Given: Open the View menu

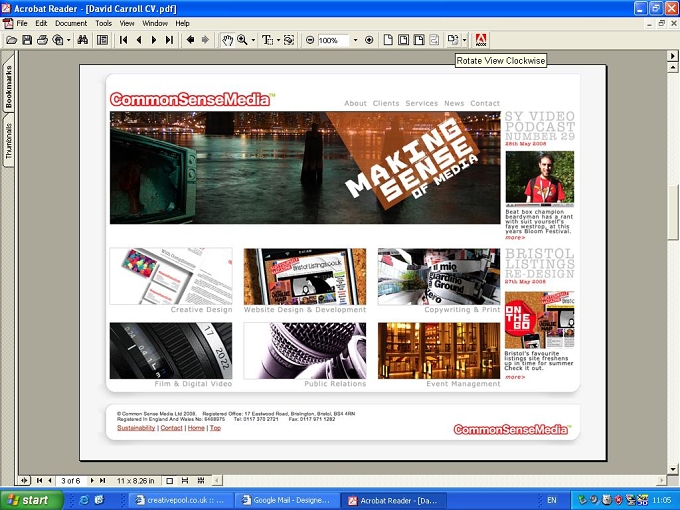Looking at the screenshot, I should (127, 23).
